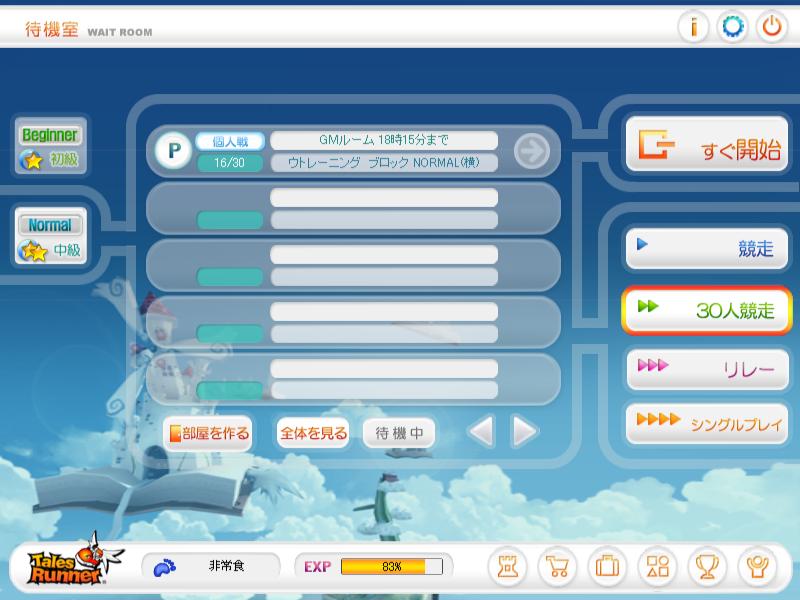Click map name ウトレーニング ブロック NORMAL
Viewport: 800px width, 600px height.
384,162
